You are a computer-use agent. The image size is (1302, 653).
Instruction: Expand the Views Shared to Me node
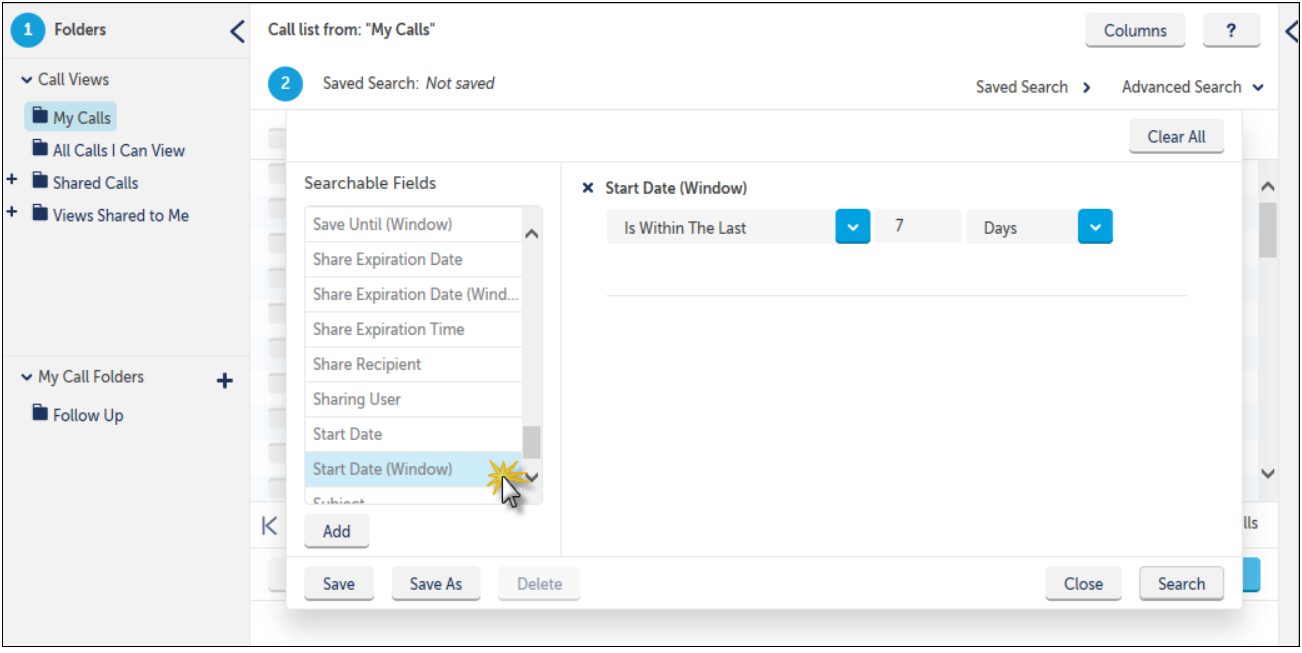click(x=12, y=213)
